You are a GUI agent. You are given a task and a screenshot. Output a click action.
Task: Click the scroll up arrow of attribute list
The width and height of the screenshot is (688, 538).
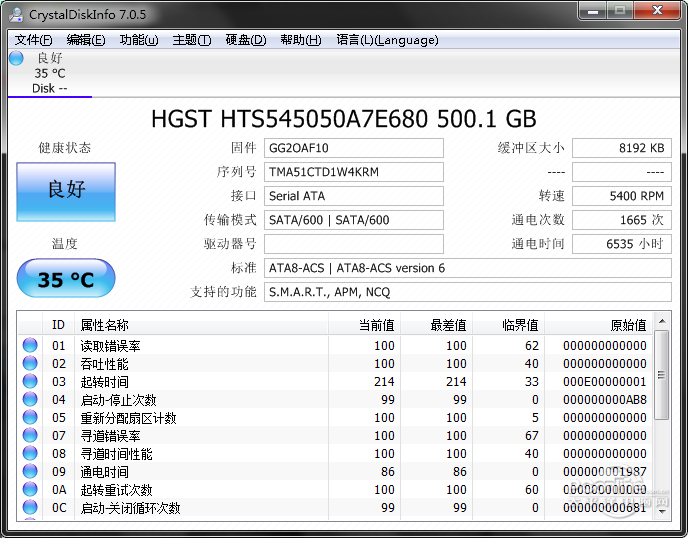coord(661,323)
